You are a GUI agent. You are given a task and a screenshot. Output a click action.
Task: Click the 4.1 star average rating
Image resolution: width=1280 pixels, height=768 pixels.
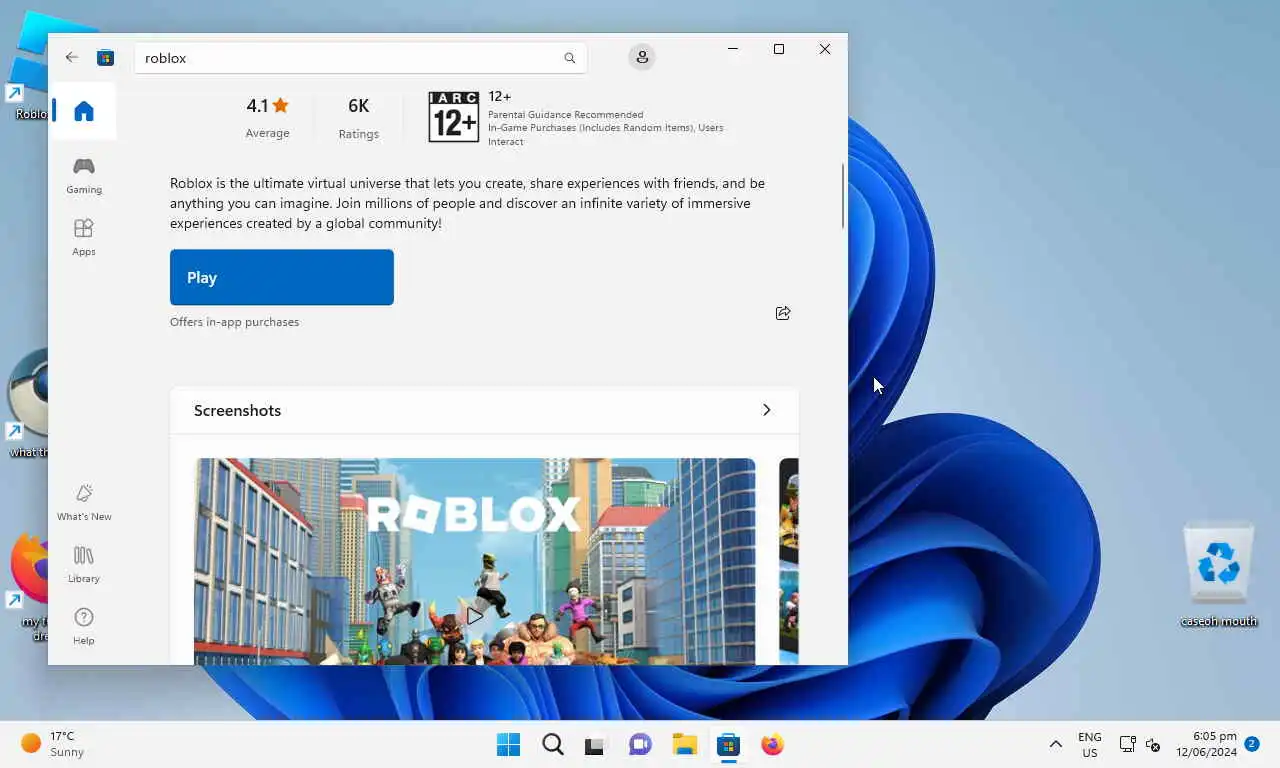[267, 117]
